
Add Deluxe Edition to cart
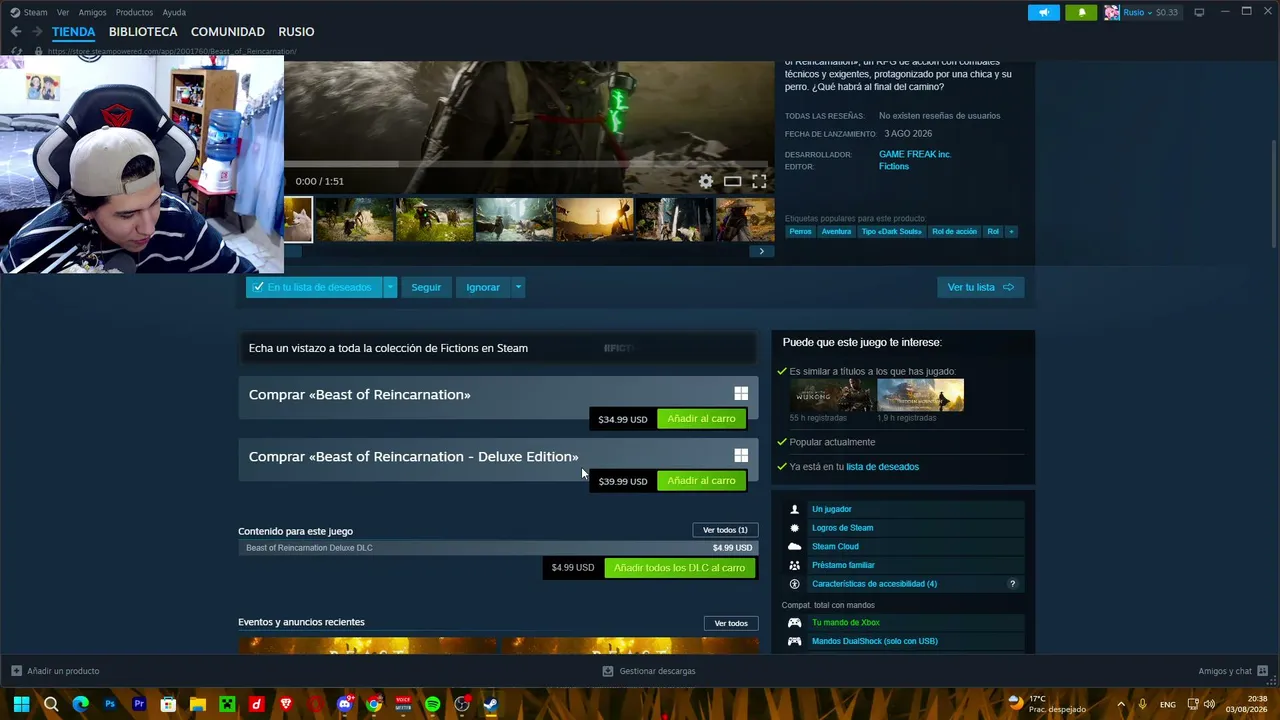[701, 481]
